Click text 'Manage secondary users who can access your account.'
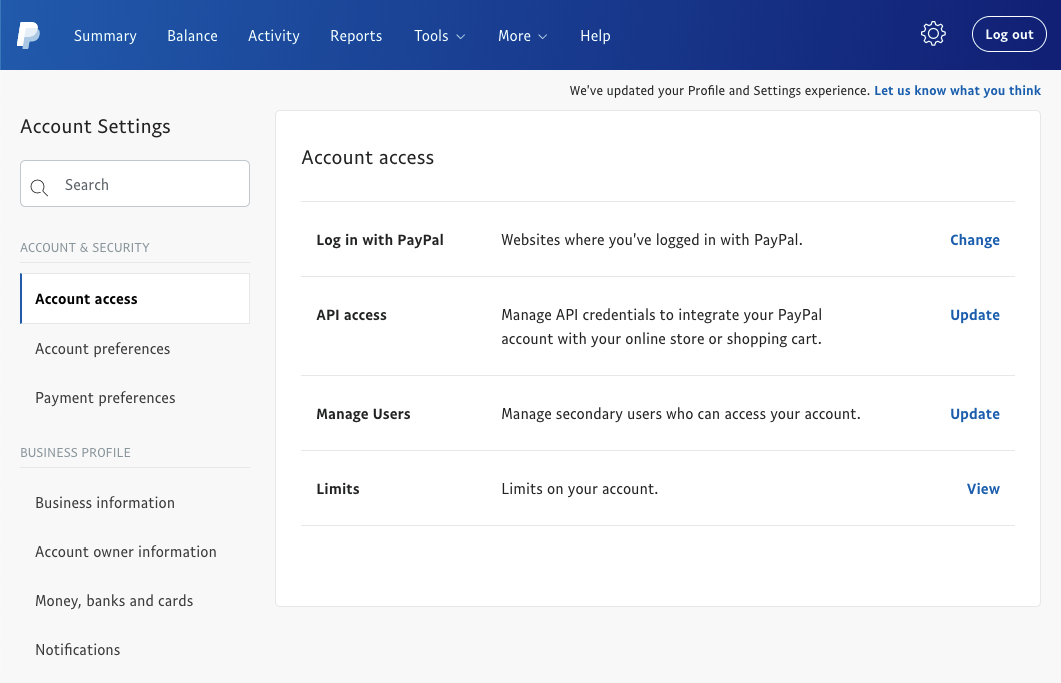Image resolution: width=1061 pixels, height=683 pixels. click(681, 414)
